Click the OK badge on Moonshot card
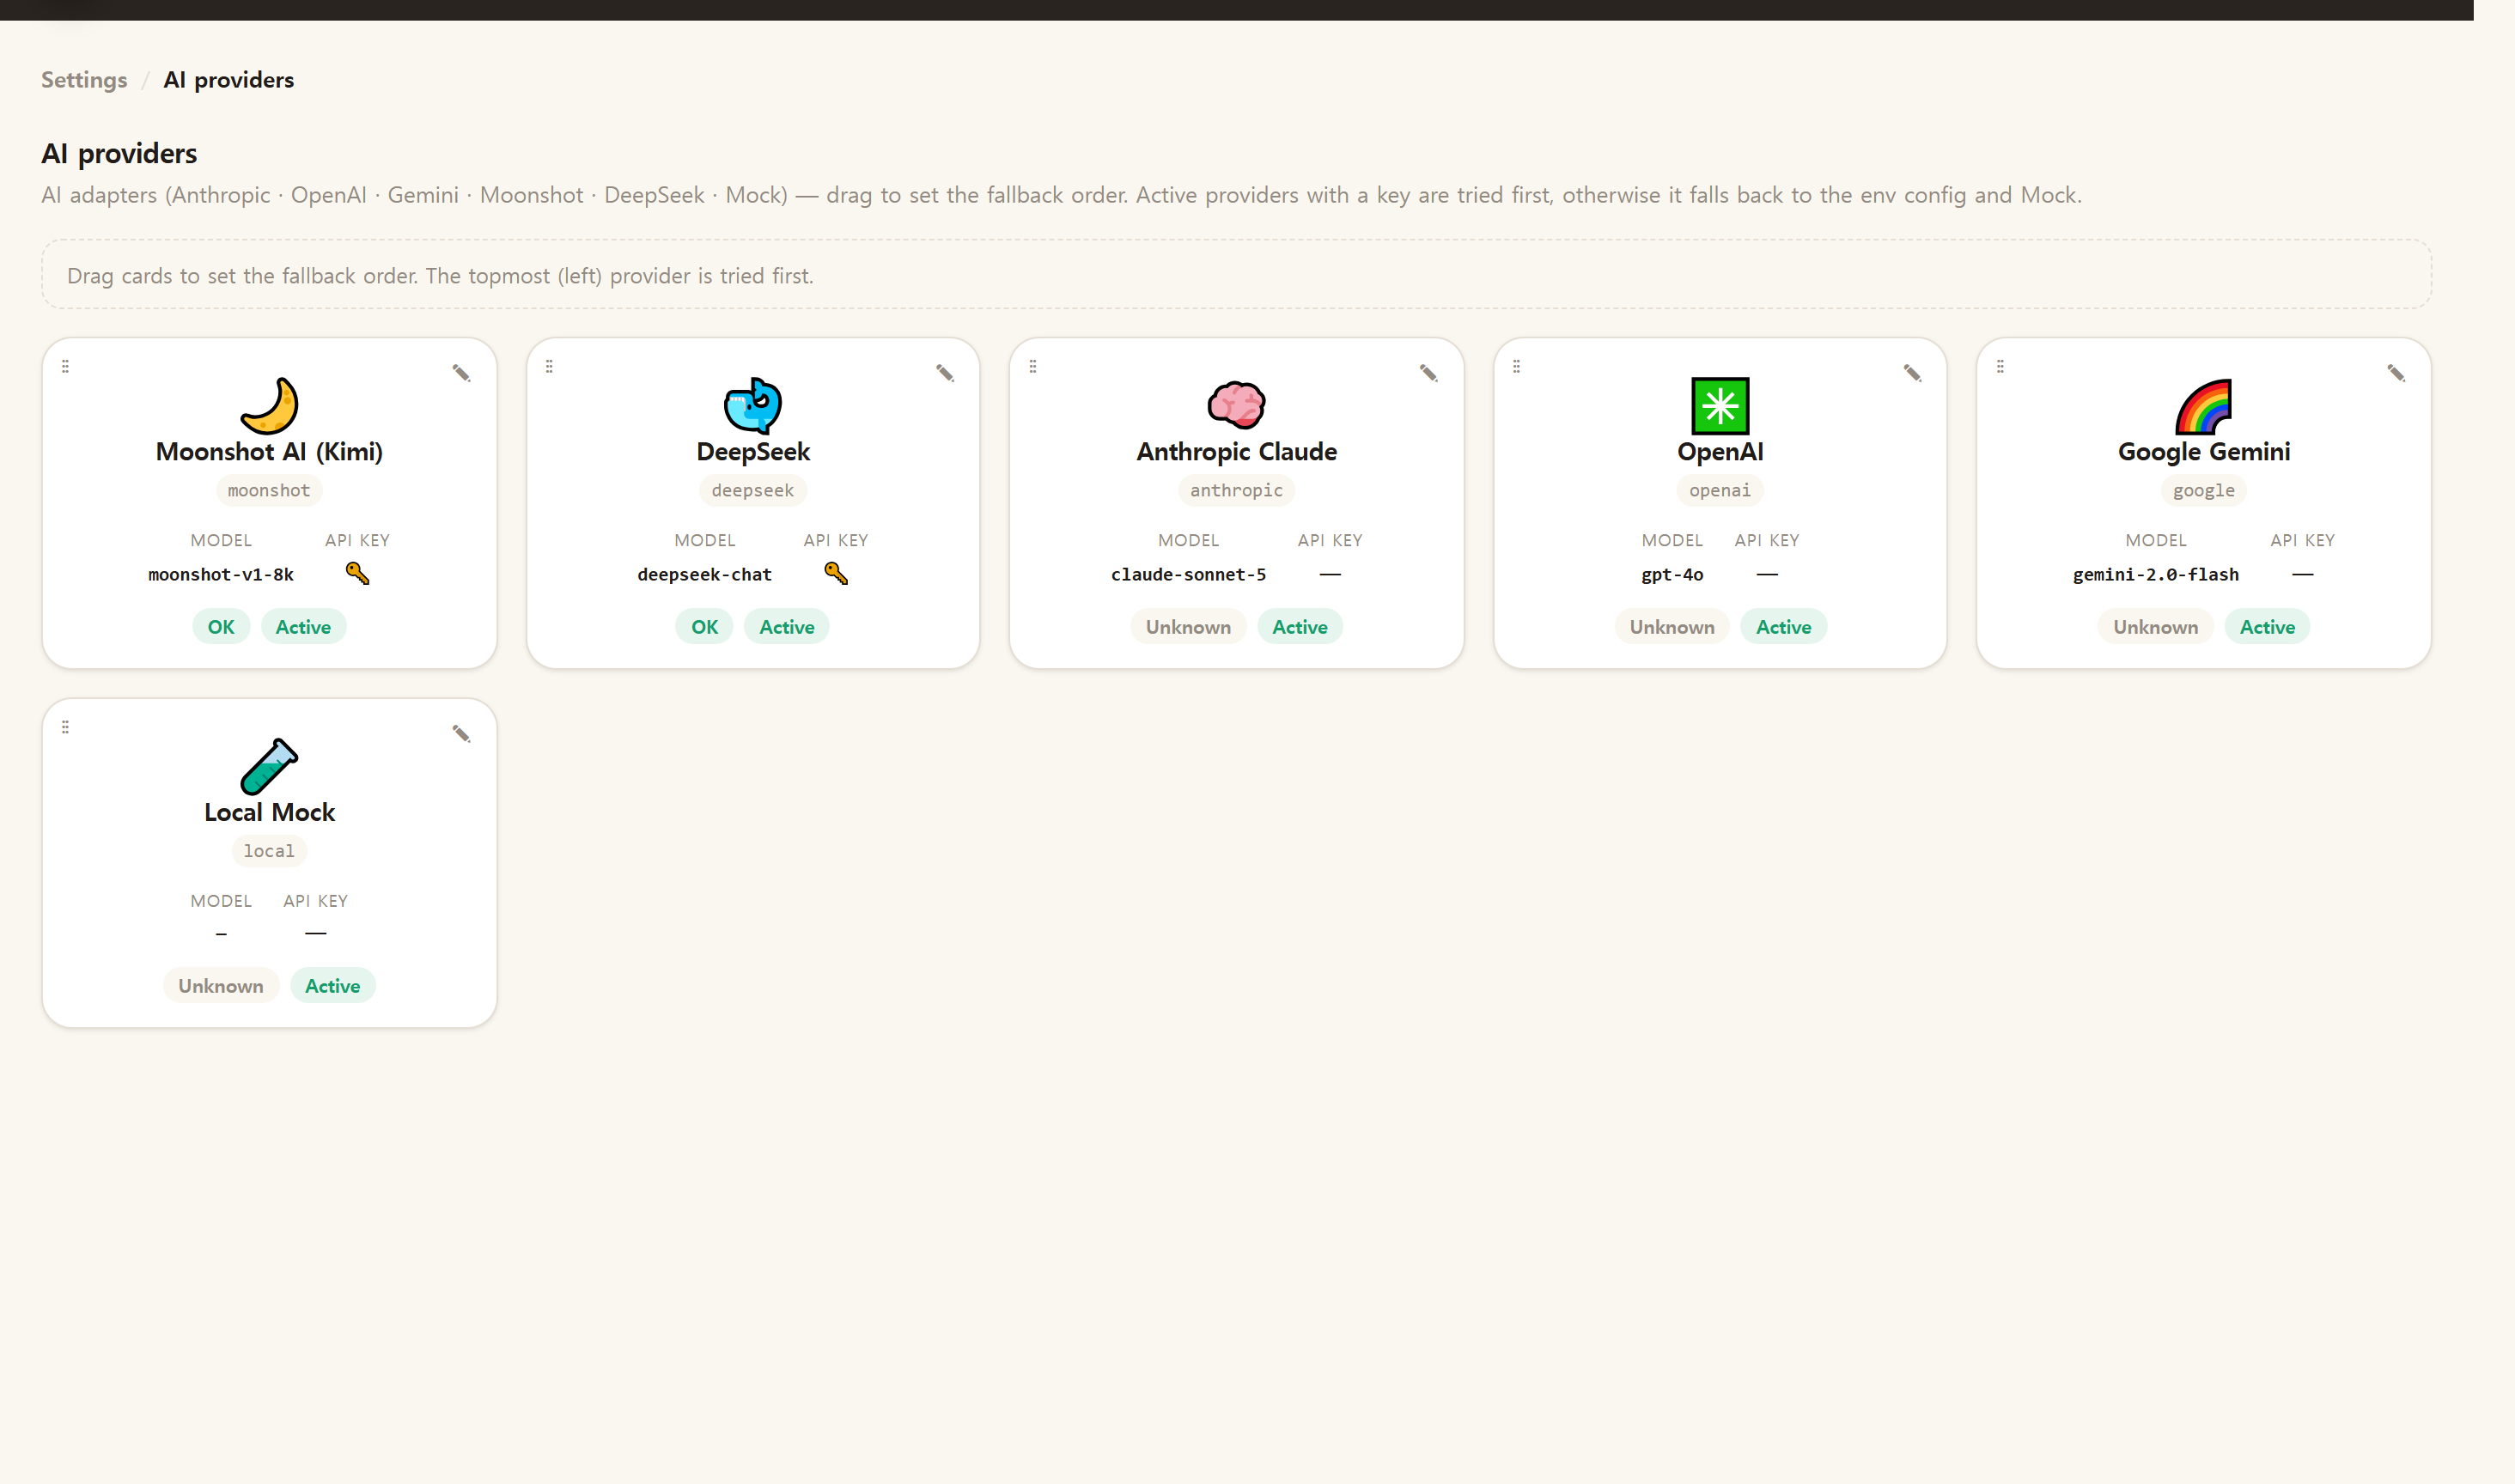The height and width of the screenshot is (1484, 2515). click(x=221, y=627)
